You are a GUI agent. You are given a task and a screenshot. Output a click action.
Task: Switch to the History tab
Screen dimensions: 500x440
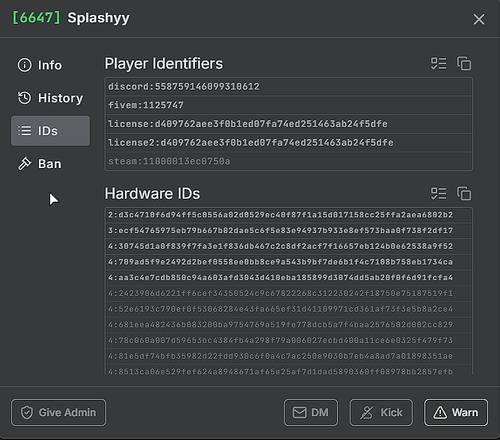pyautogui.click(x=50, y=98)
